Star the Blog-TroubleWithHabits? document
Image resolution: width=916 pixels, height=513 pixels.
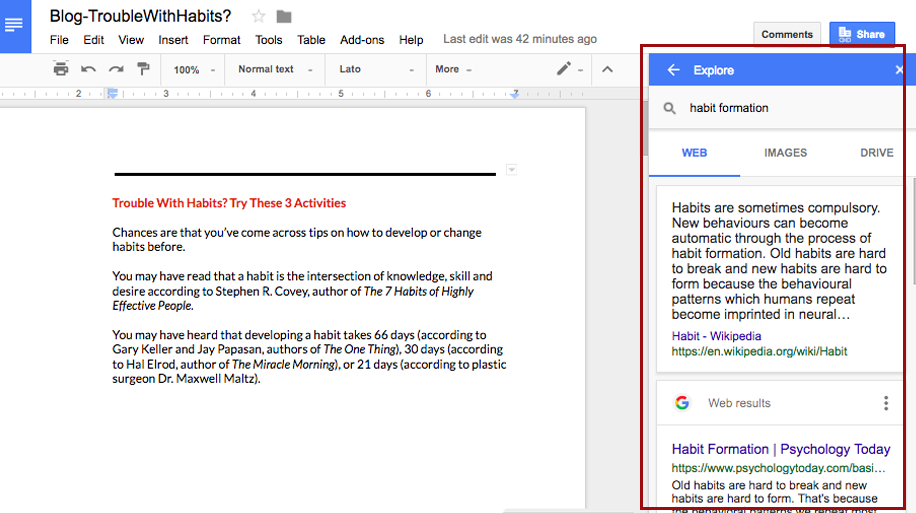258,16
